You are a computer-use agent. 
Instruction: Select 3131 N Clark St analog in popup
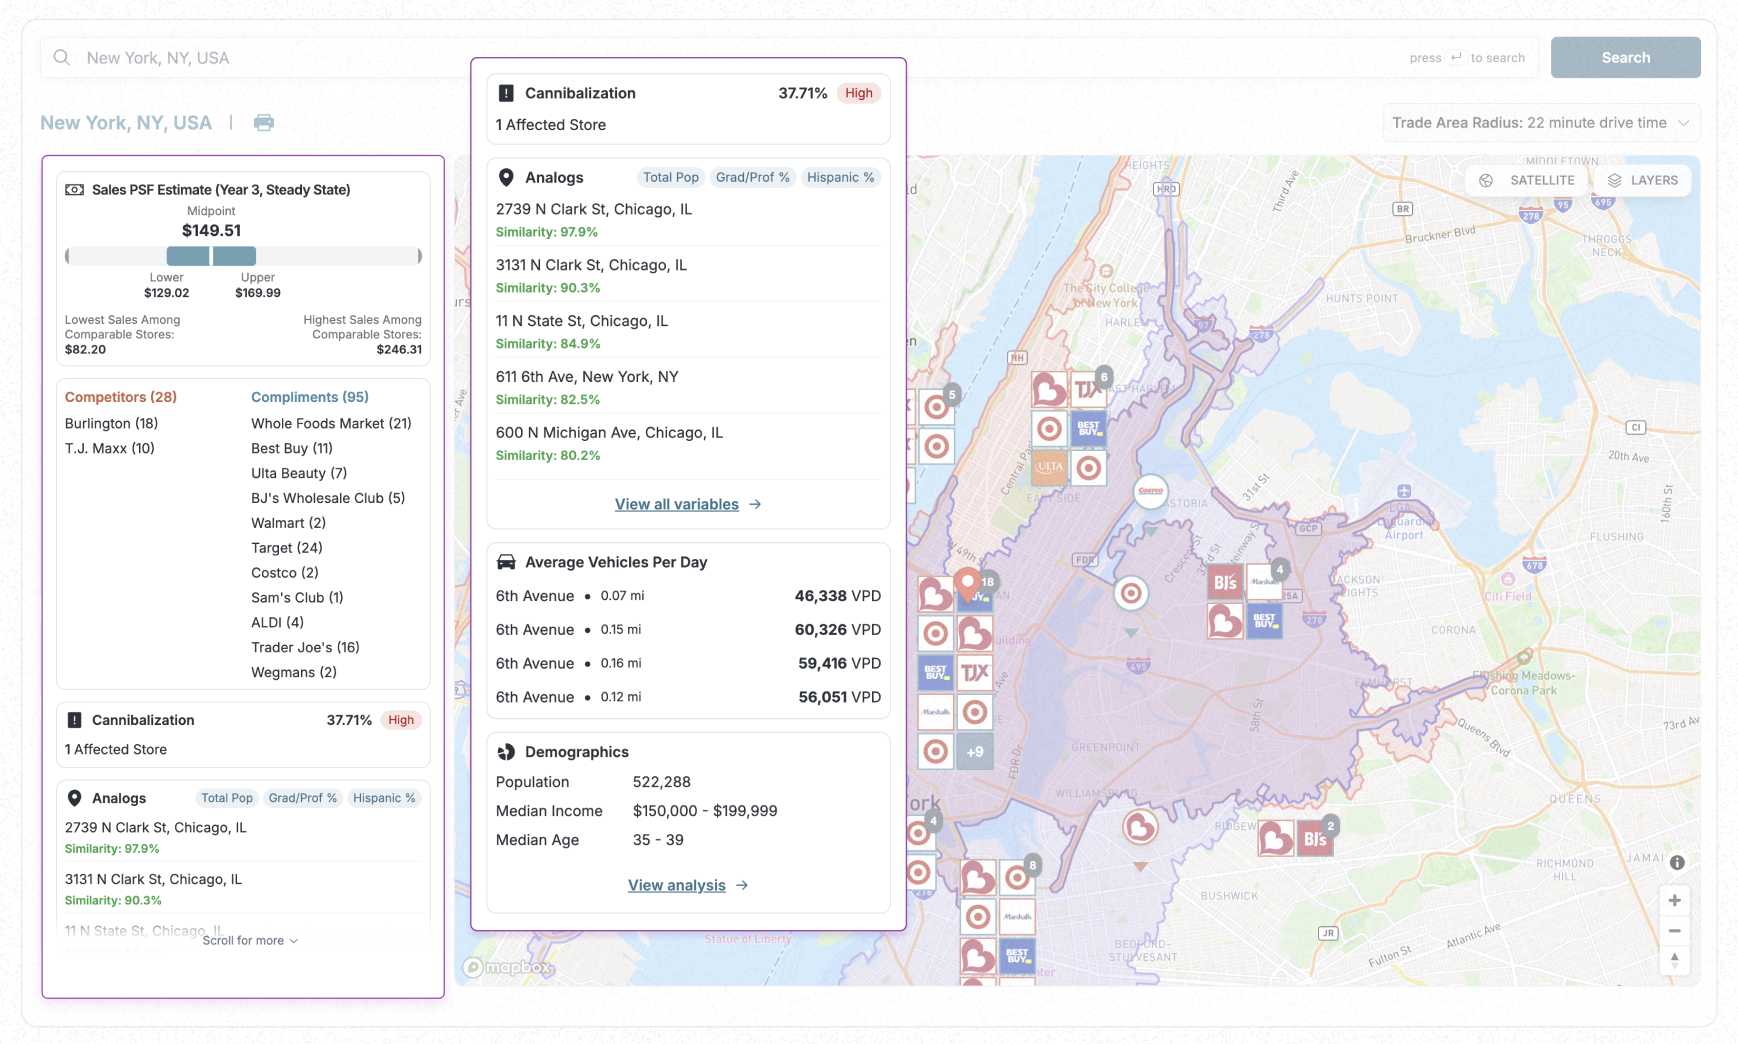pyautogui.click(x=688, y=275)
